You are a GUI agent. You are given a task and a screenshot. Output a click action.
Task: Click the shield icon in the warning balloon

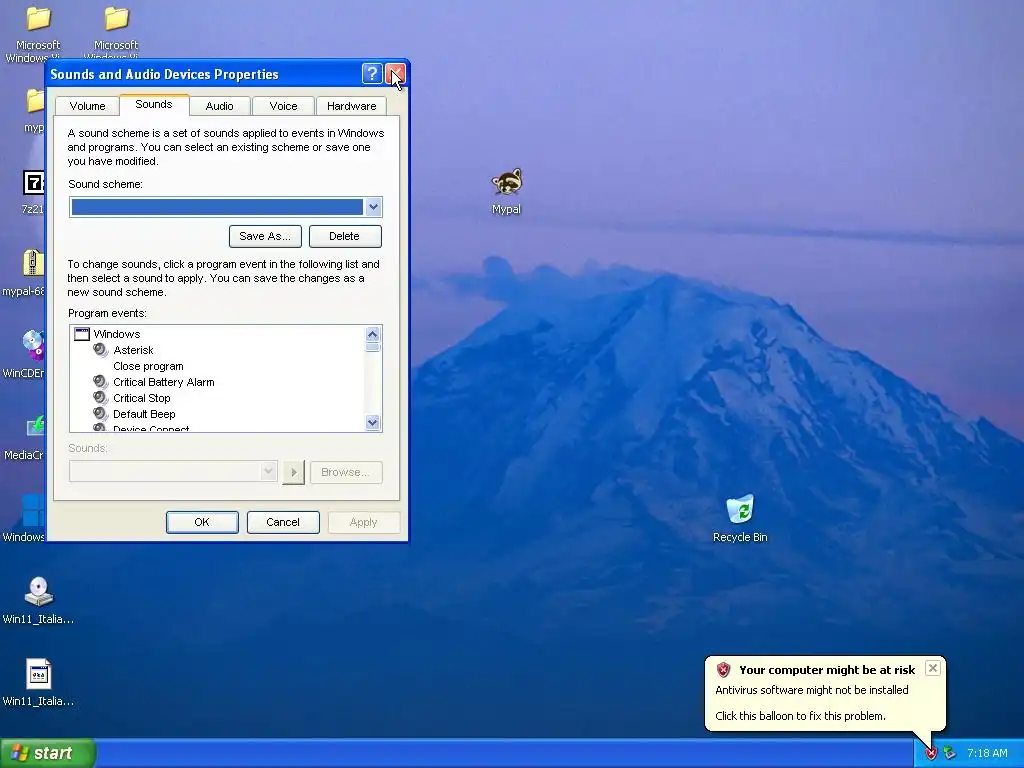723,669
